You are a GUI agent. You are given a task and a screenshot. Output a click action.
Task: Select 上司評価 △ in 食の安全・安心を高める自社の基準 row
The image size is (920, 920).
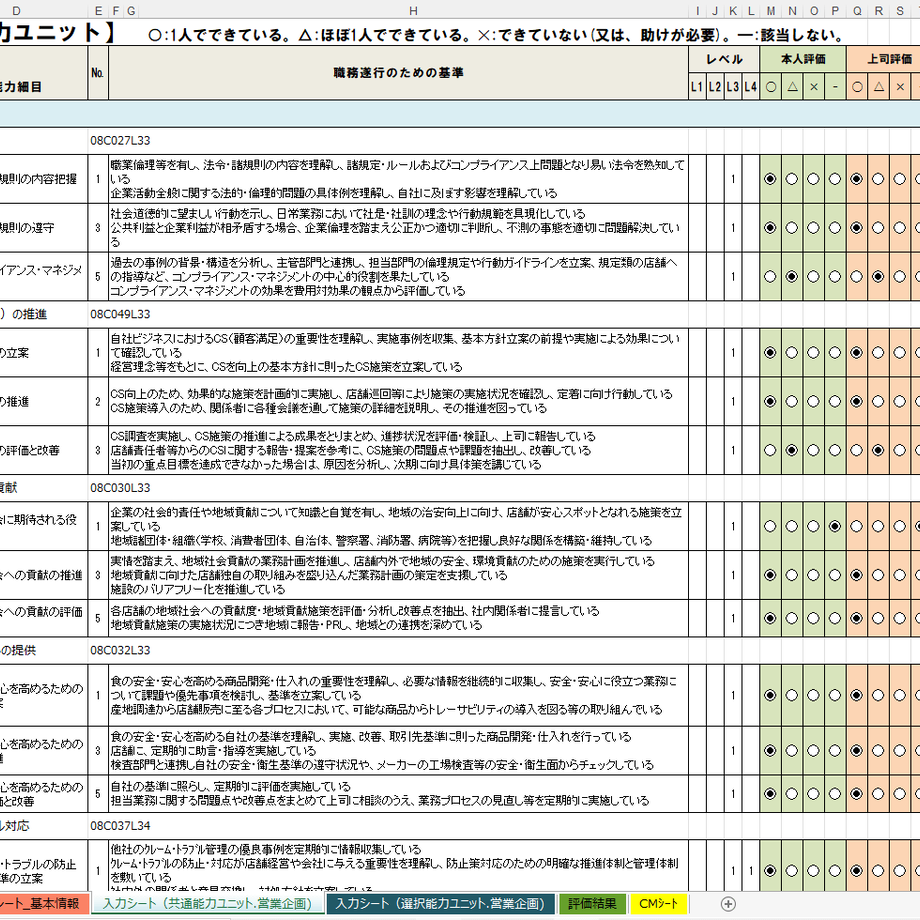(878, 750)
